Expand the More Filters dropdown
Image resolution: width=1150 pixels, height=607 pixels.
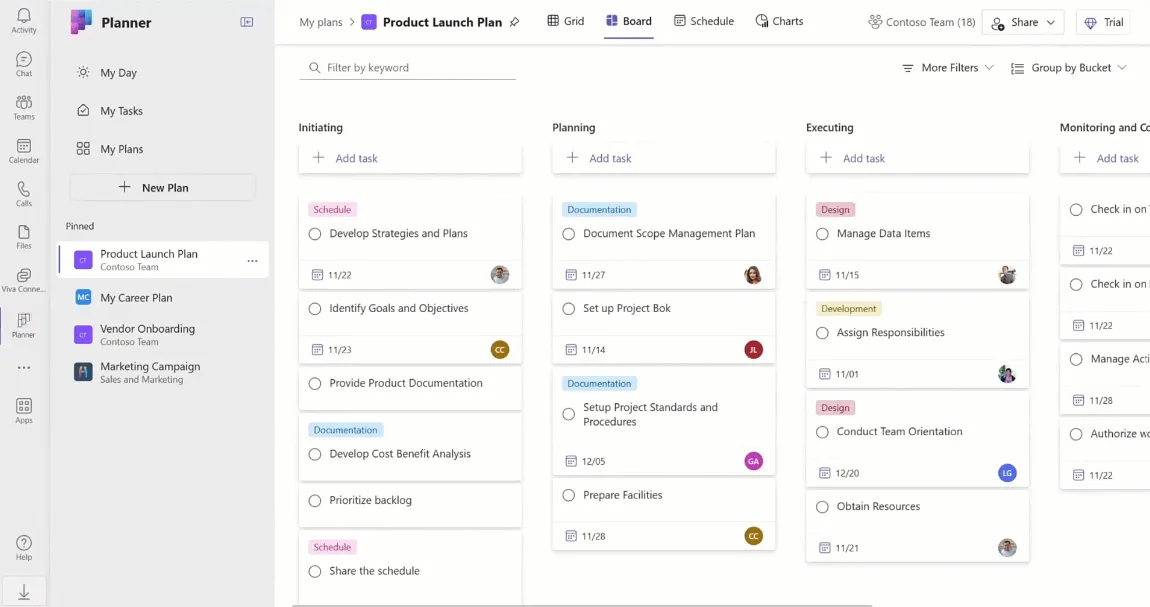pos(946,67)
